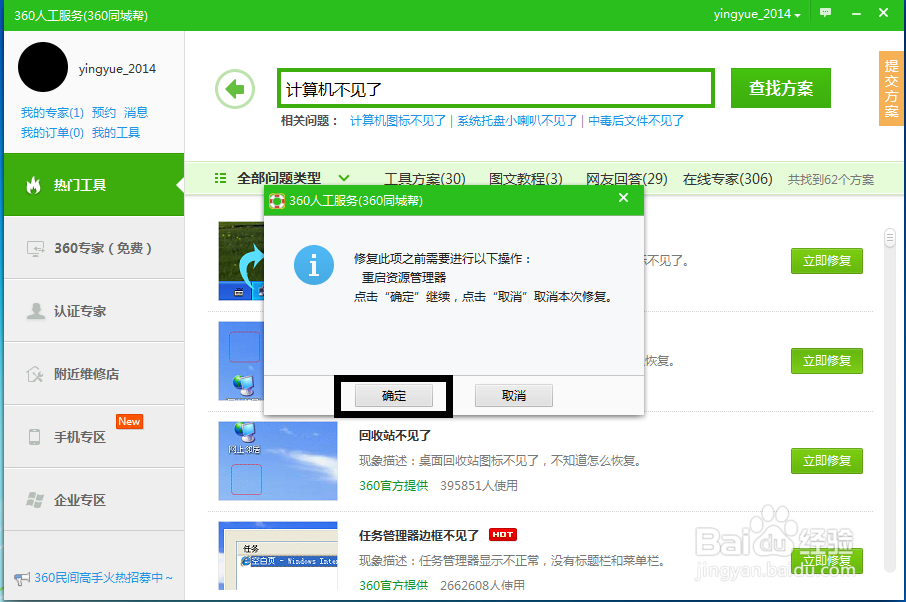Open 附近维修店 via its wrench icon
Screen dimensions: 906x602
(33, 373)
